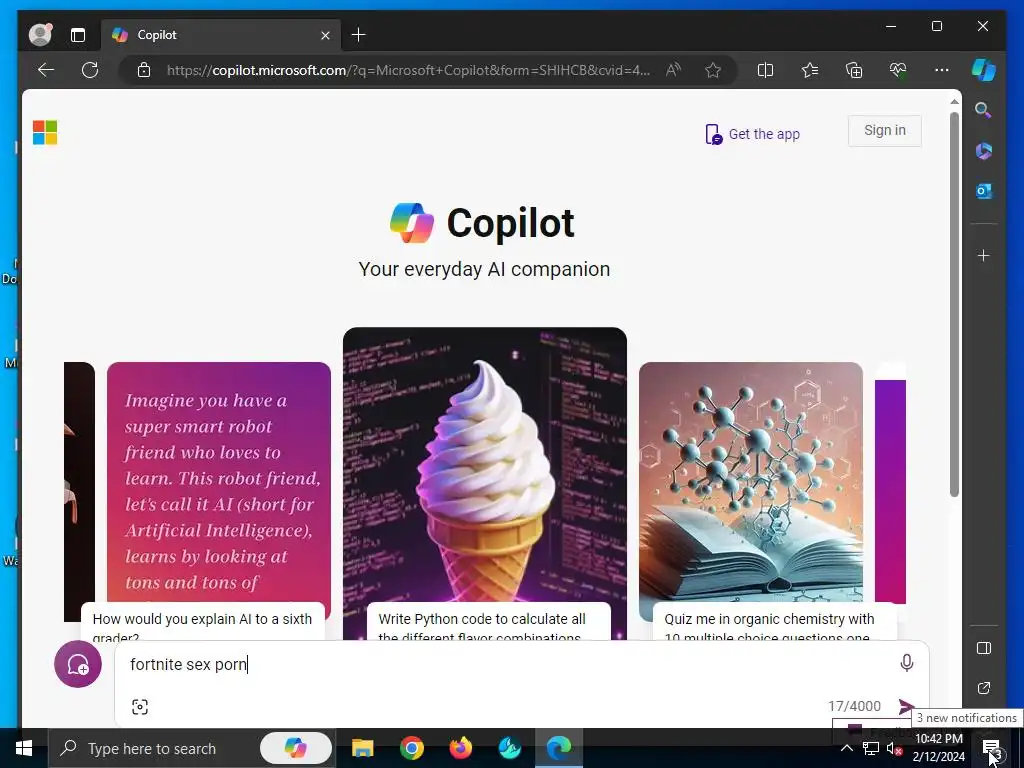Open Collections panel
The width and height of the screenshot is (1024, 768).
854,70
